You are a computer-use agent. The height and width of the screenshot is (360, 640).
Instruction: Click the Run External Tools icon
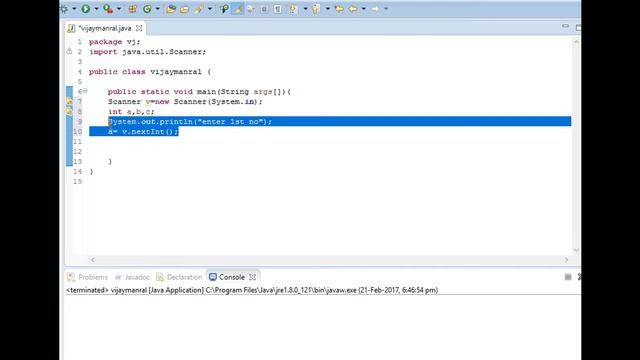pos(108,9)
